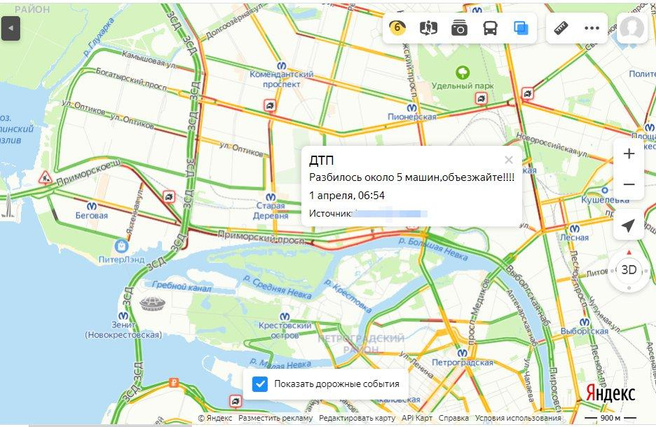This screenshot has width=656, height=427.
Task: Open street panoramas layer icon
Action: [x=428, y=28]
